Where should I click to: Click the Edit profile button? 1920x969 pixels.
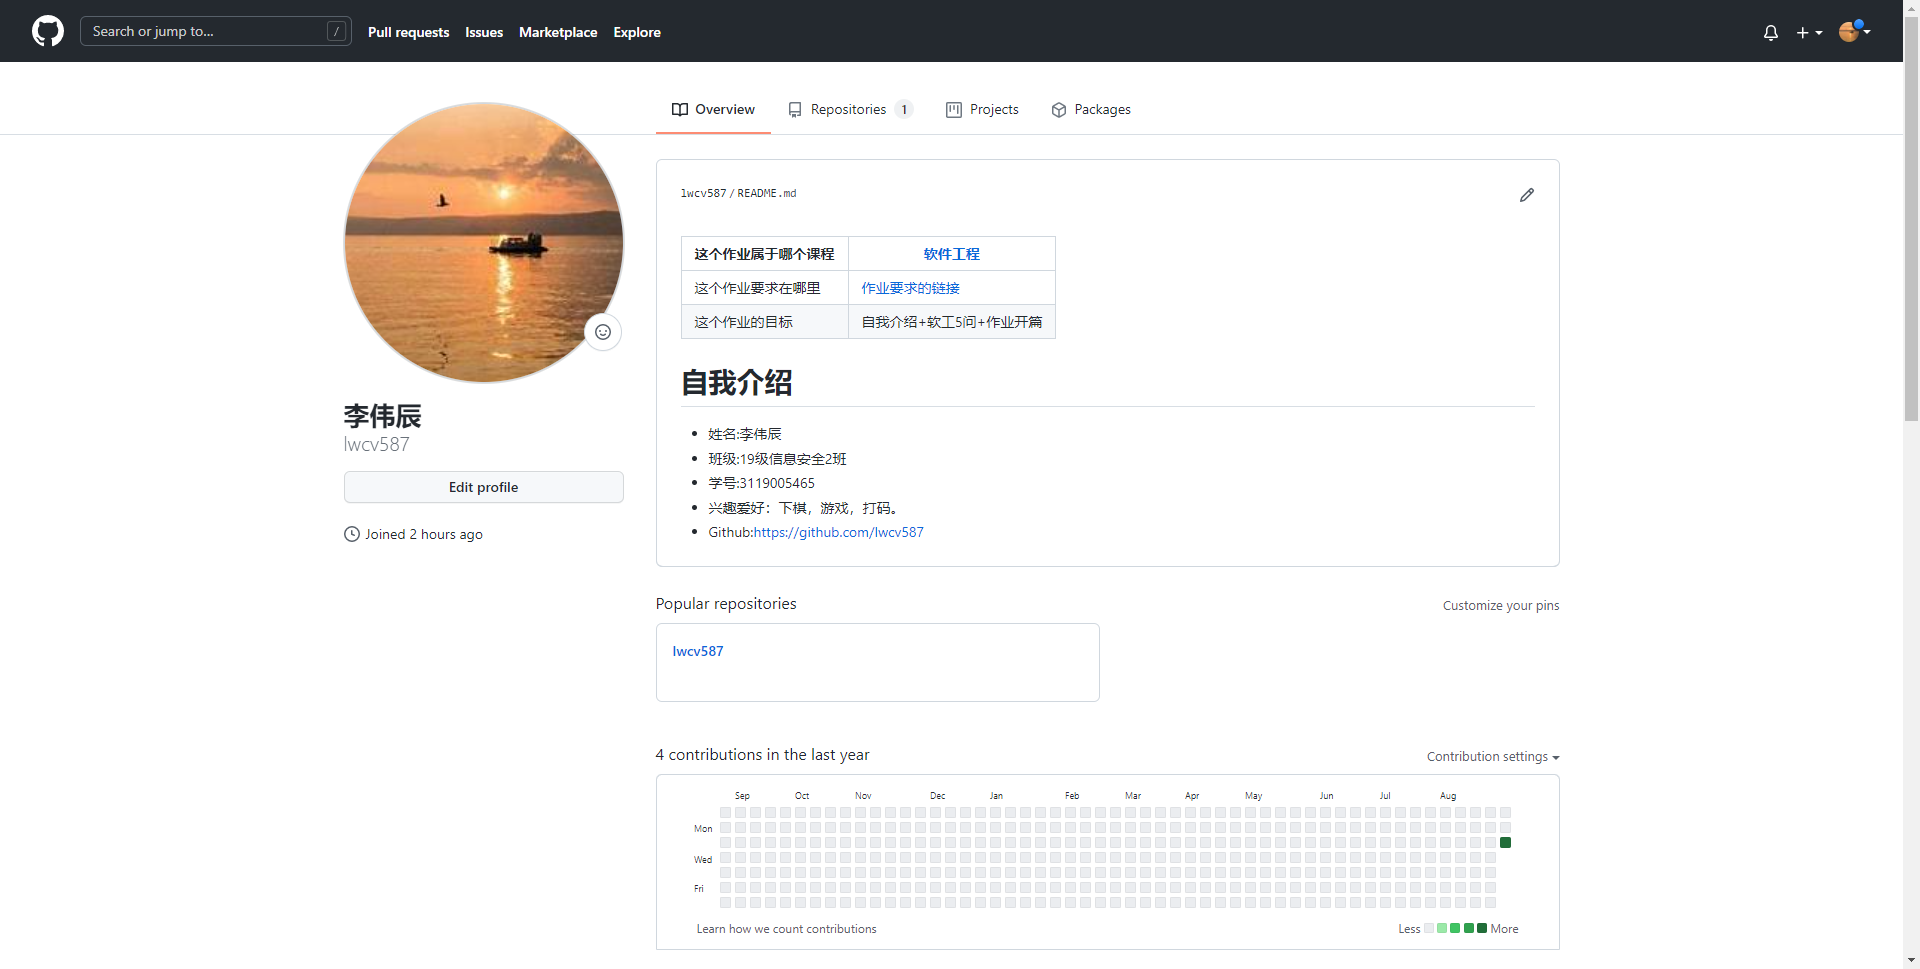tap(484, 487)
